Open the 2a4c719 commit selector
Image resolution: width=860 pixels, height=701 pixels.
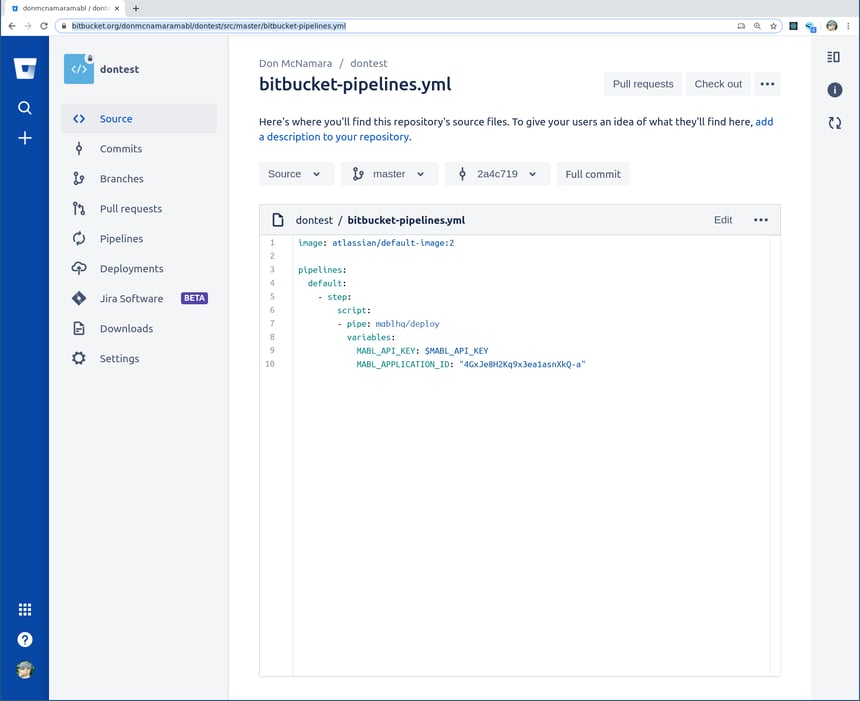[498, 173]
